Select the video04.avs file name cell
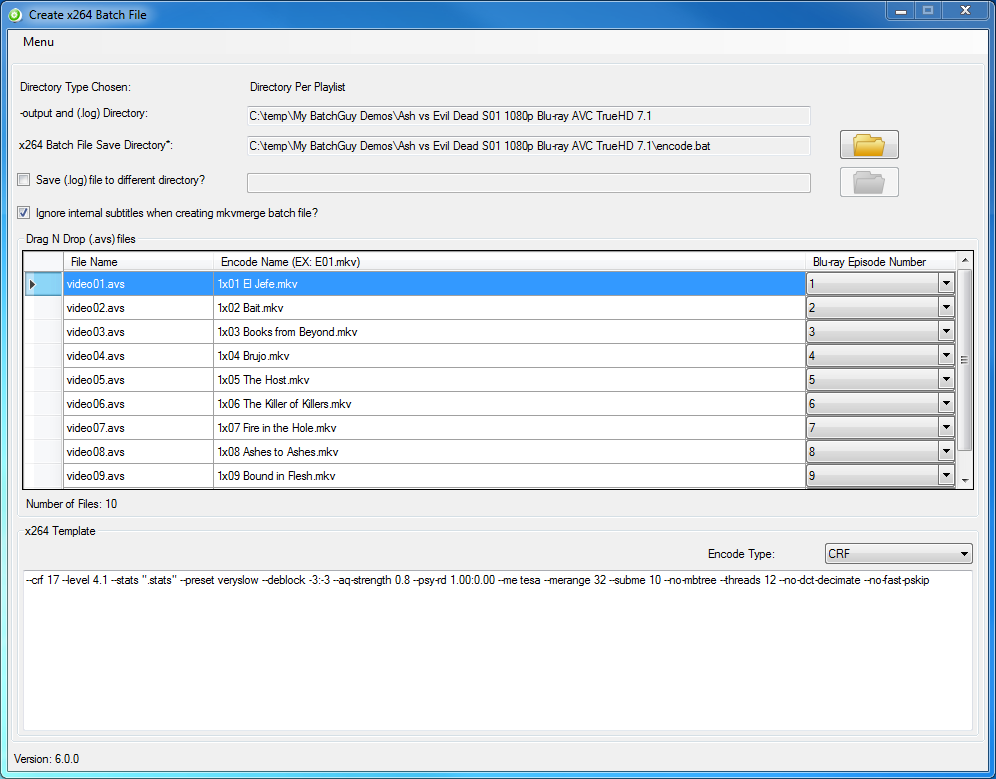 tap(138, 356)
